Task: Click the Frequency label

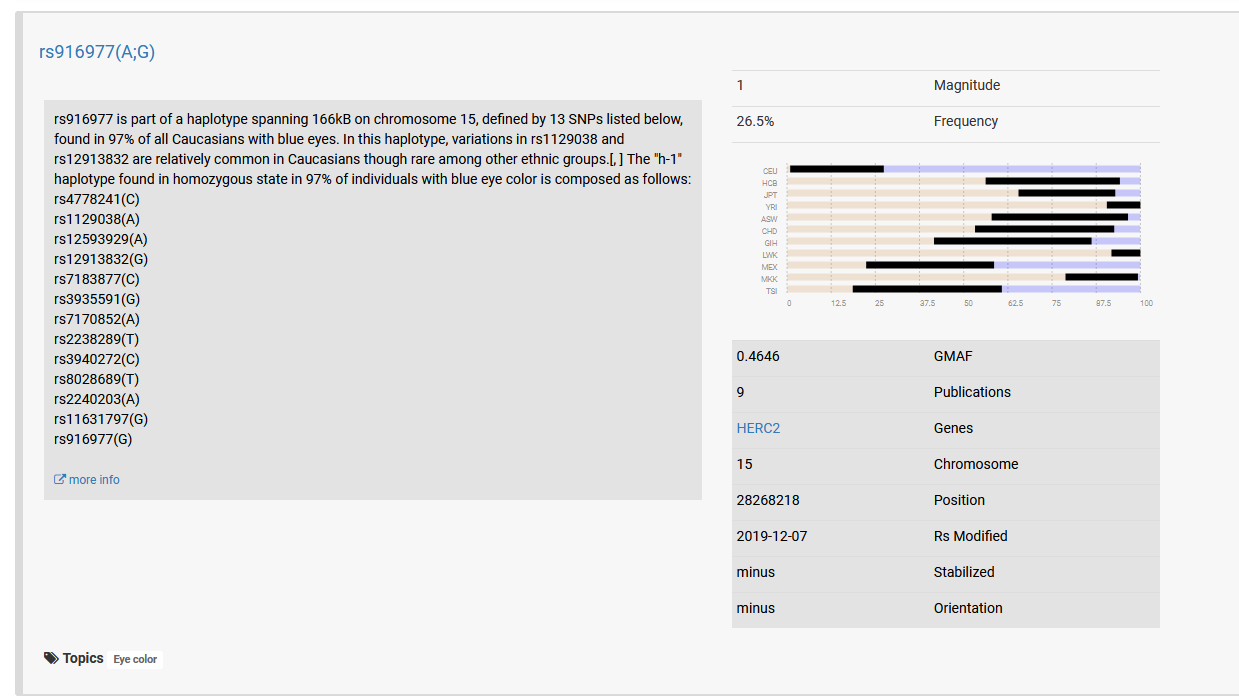Action: pyautogui.click(x=966, y=121)
